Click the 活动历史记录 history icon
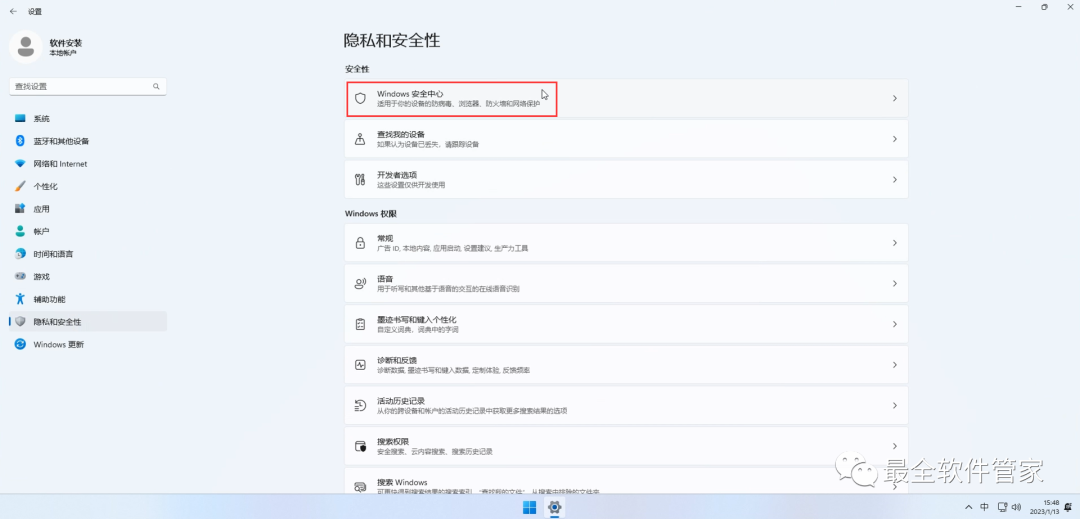1080x519 pixels. tap(360, 405)
